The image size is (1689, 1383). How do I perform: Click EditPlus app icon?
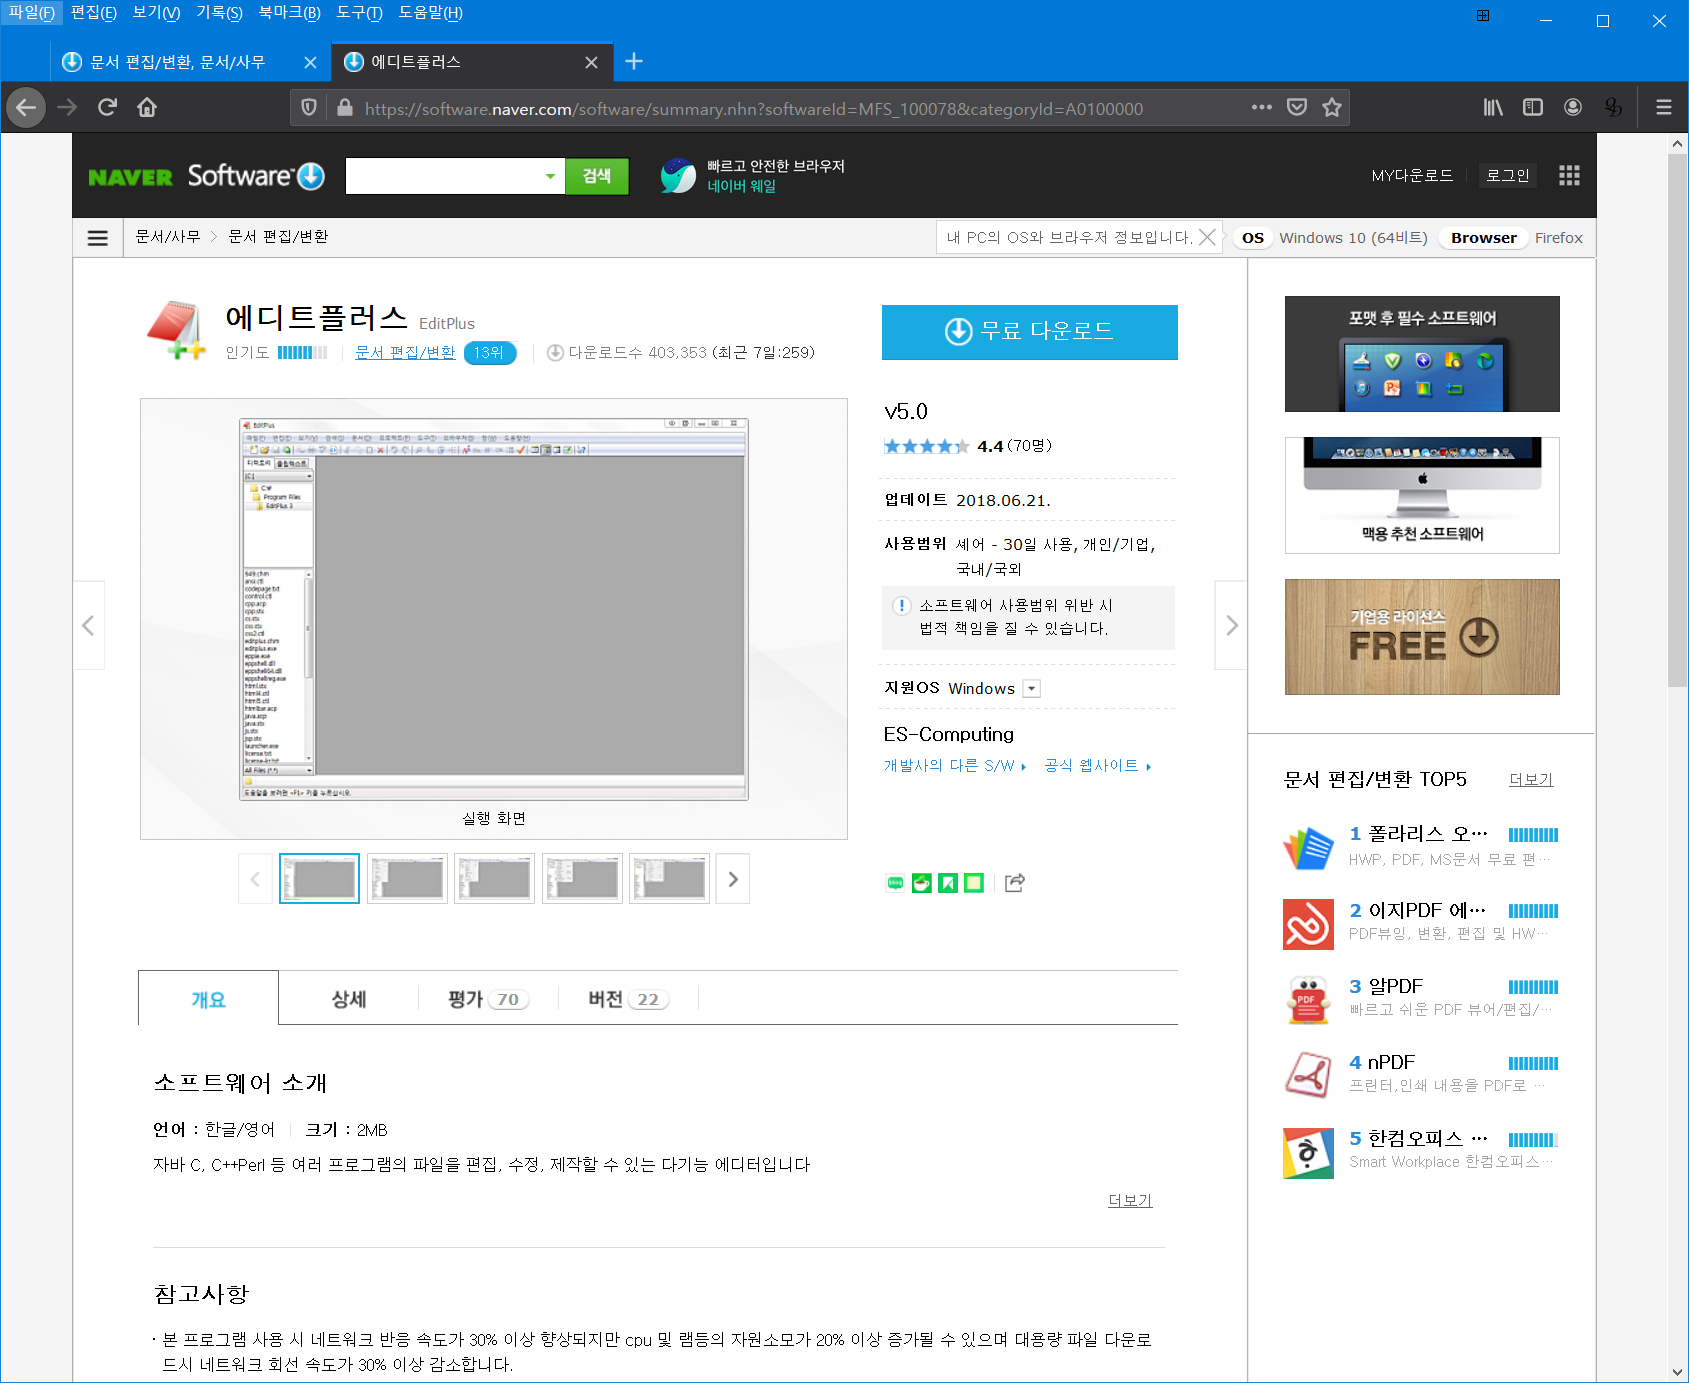(176, 330)
